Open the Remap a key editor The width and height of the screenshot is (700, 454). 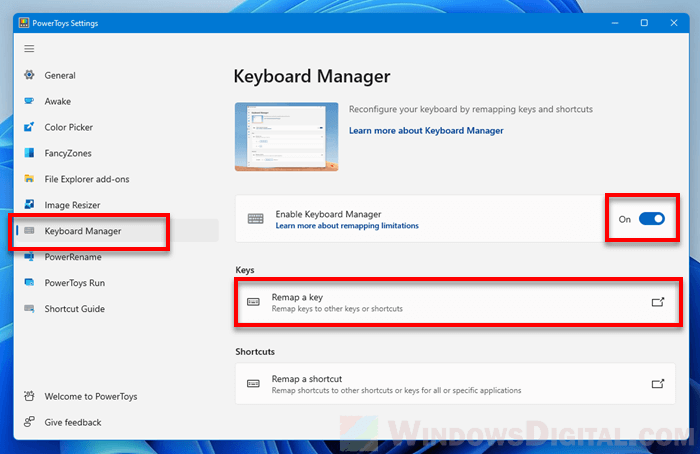pos(455,302)
